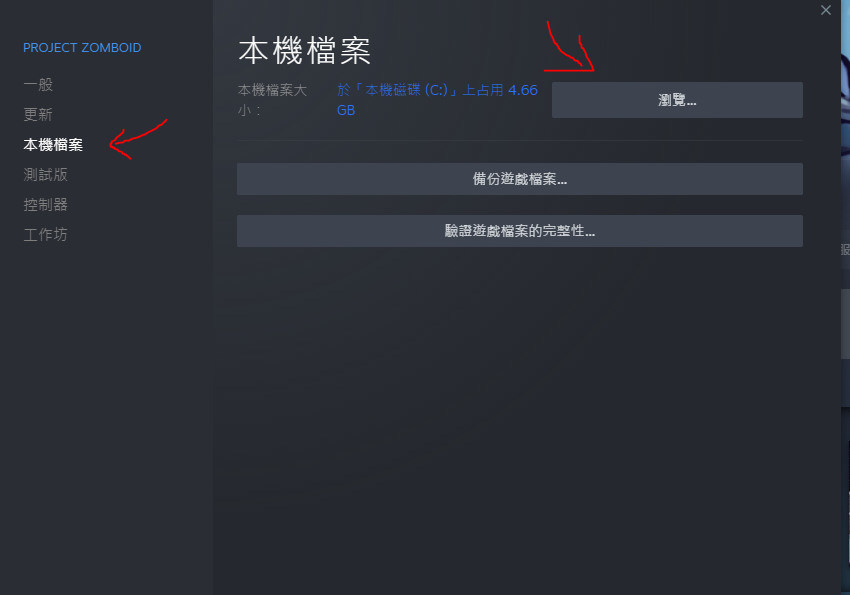Open the 一般 general settings page
The width and height of the screenshot is (850, 595).
point(38,85)
